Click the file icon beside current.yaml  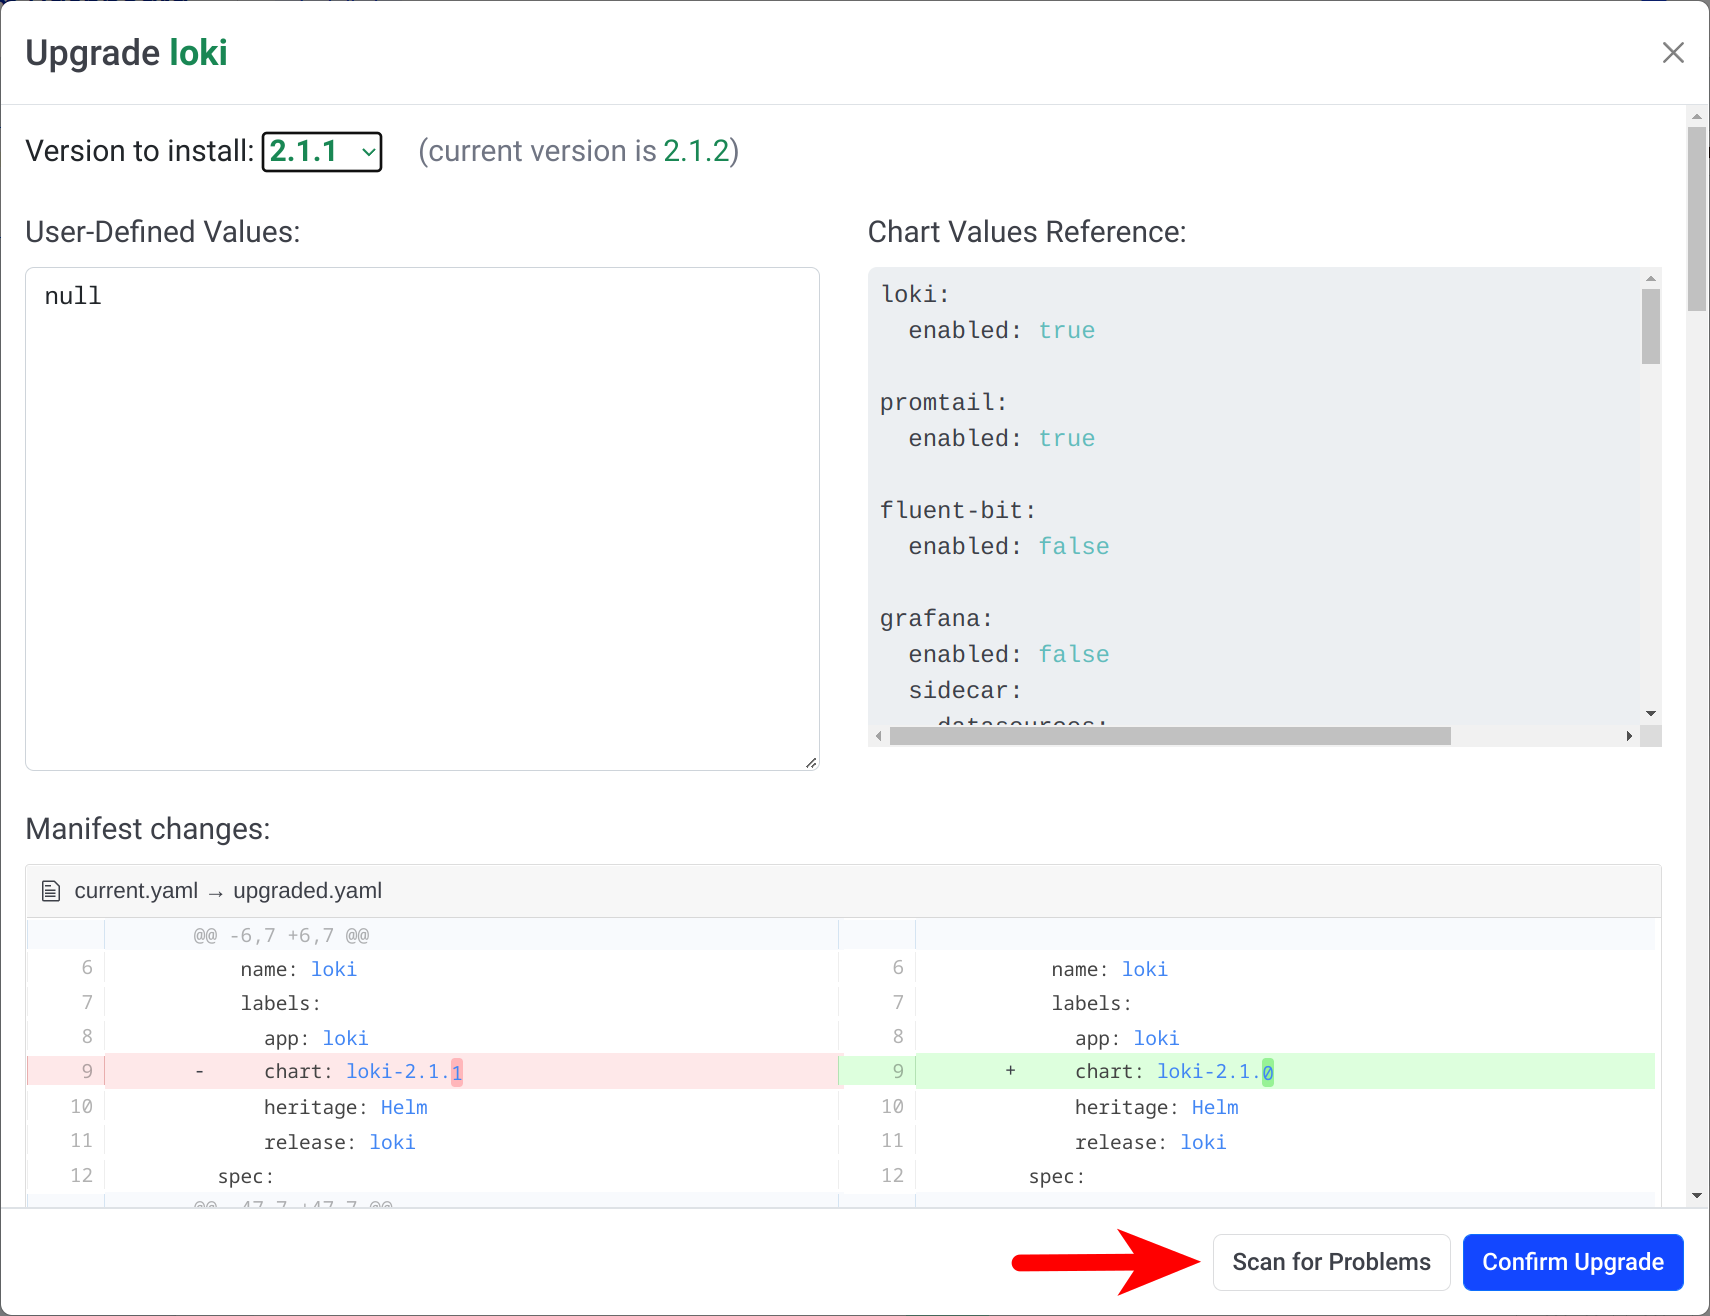coord(51,891)
